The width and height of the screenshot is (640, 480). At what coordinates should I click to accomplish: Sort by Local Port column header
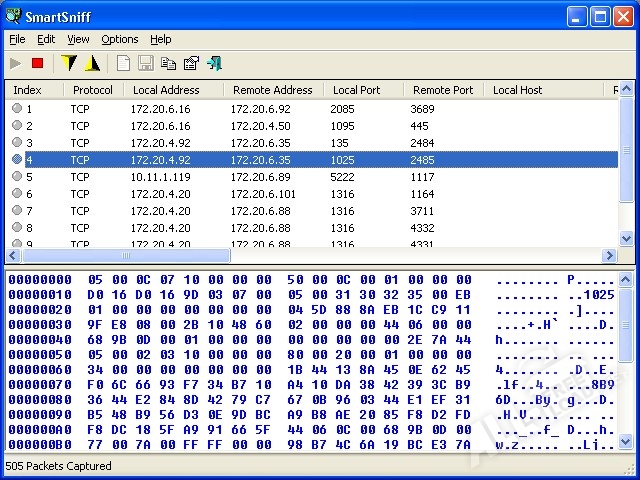pos(356,90)
